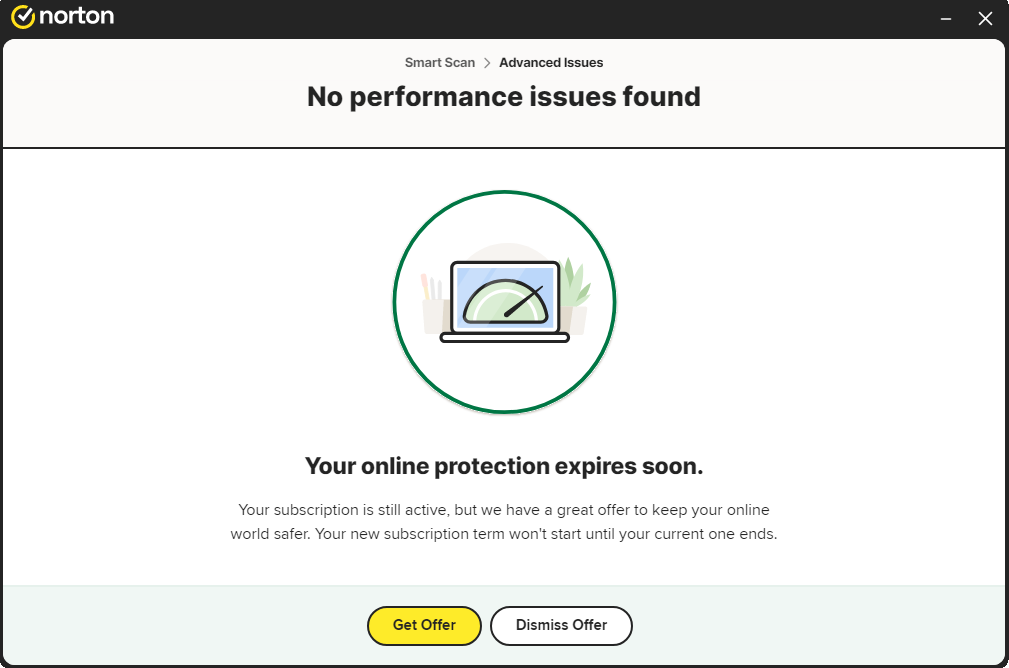Click the pencil cup illustration
1009x668 pixels.
(x=432, y=302)
